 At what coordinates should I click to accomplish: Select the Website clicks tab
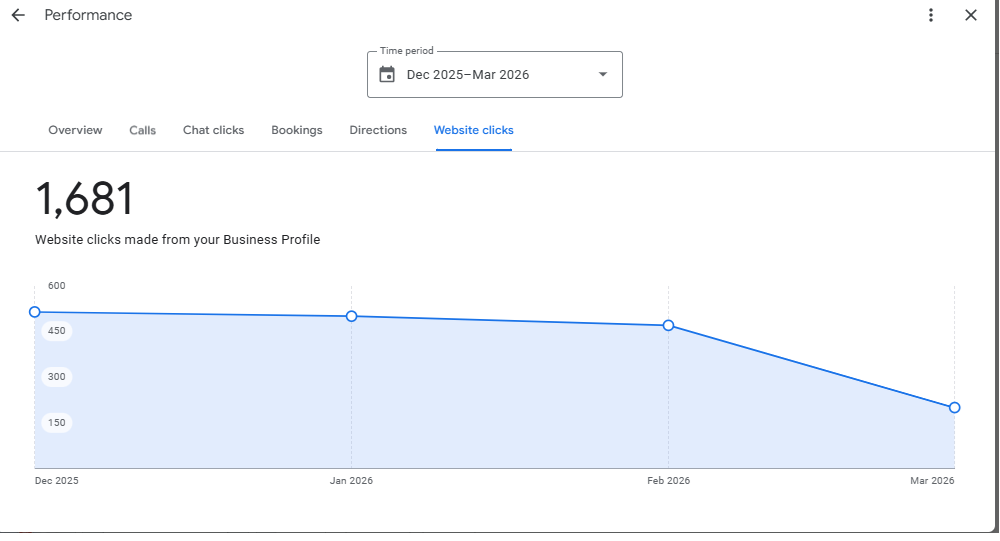[474, 130]
